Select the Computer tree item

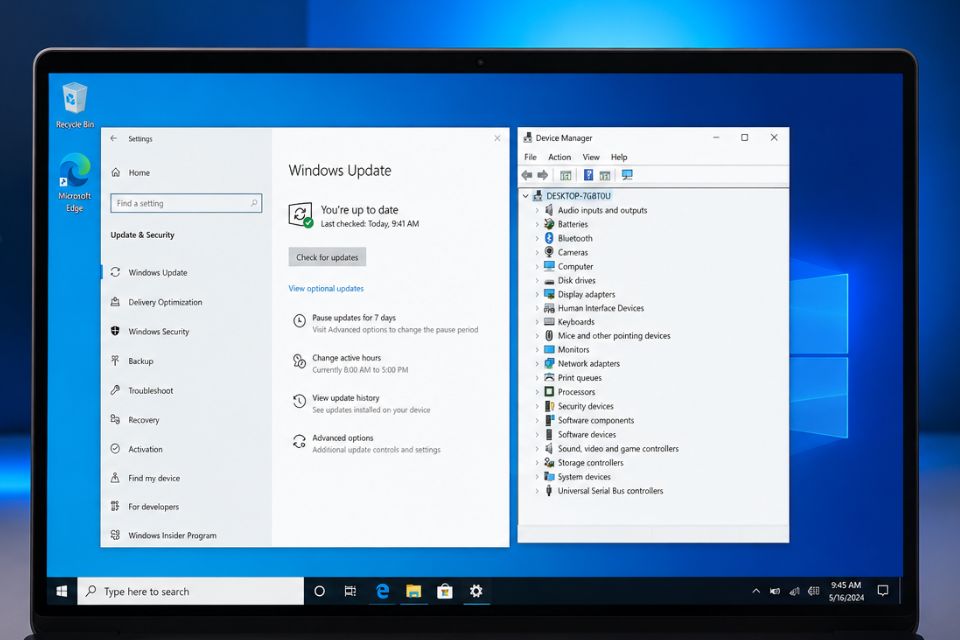click(575, 266)
